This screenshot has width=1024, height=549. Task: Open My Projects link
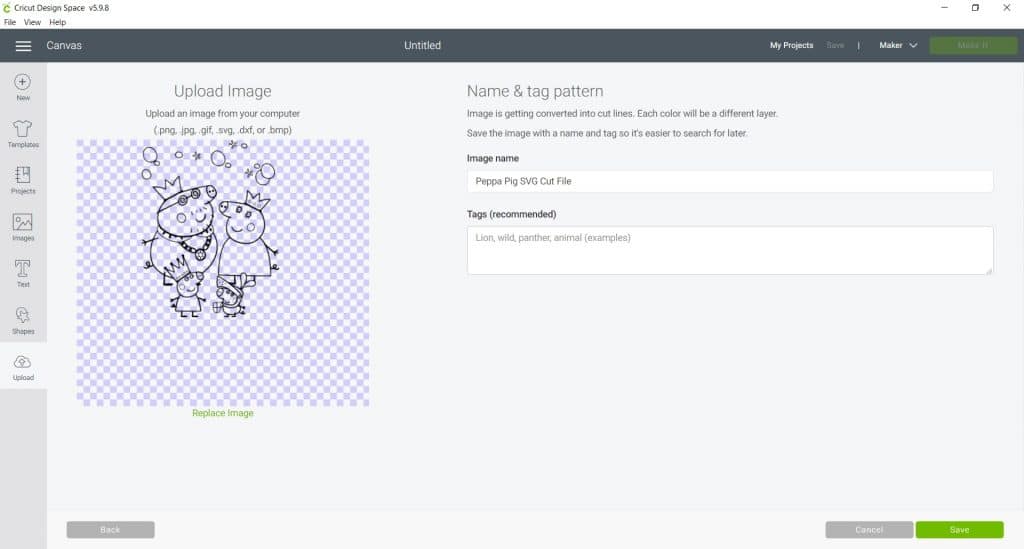792,46
